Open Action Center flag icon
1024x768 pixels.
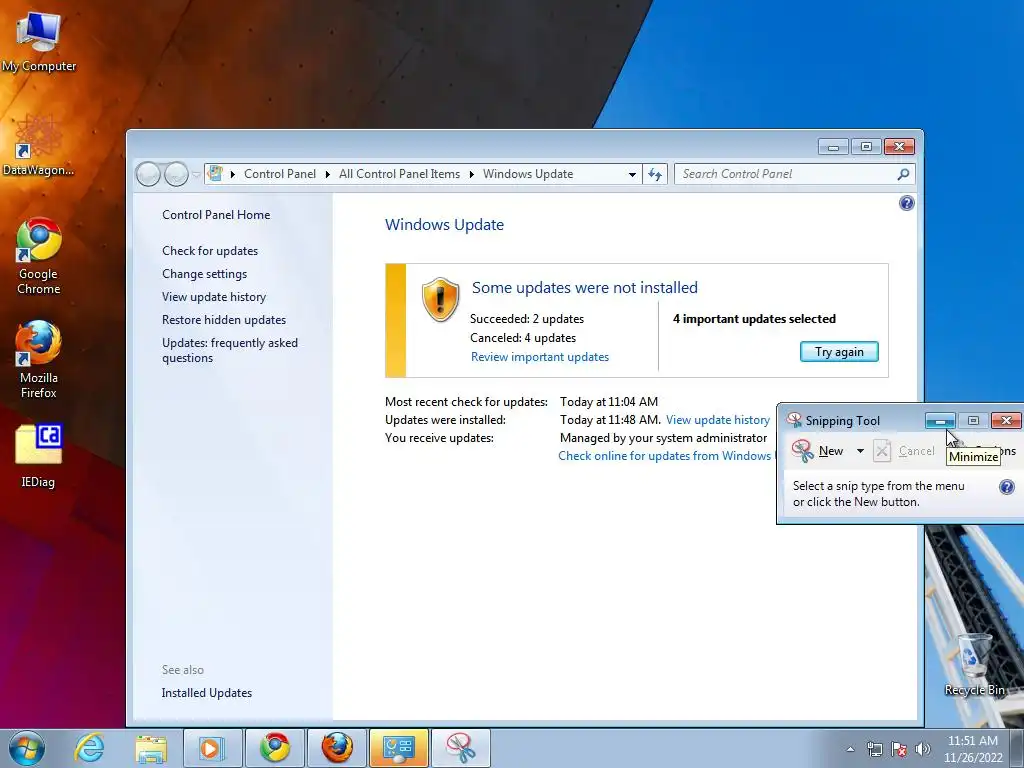(899, 749)
